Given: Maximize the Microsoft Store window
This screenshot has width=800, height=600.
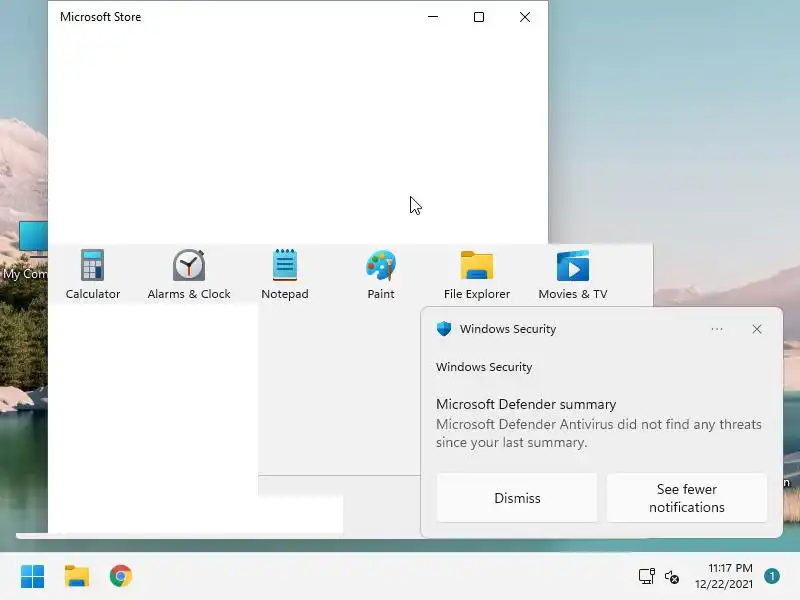Looking at the screenshot, I should (x=479, y=17).
